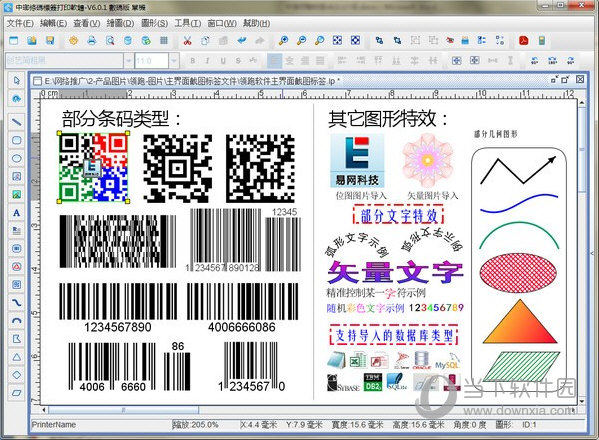
Task: Click the zoom in magnifier icon
Action: pos(283,40)
